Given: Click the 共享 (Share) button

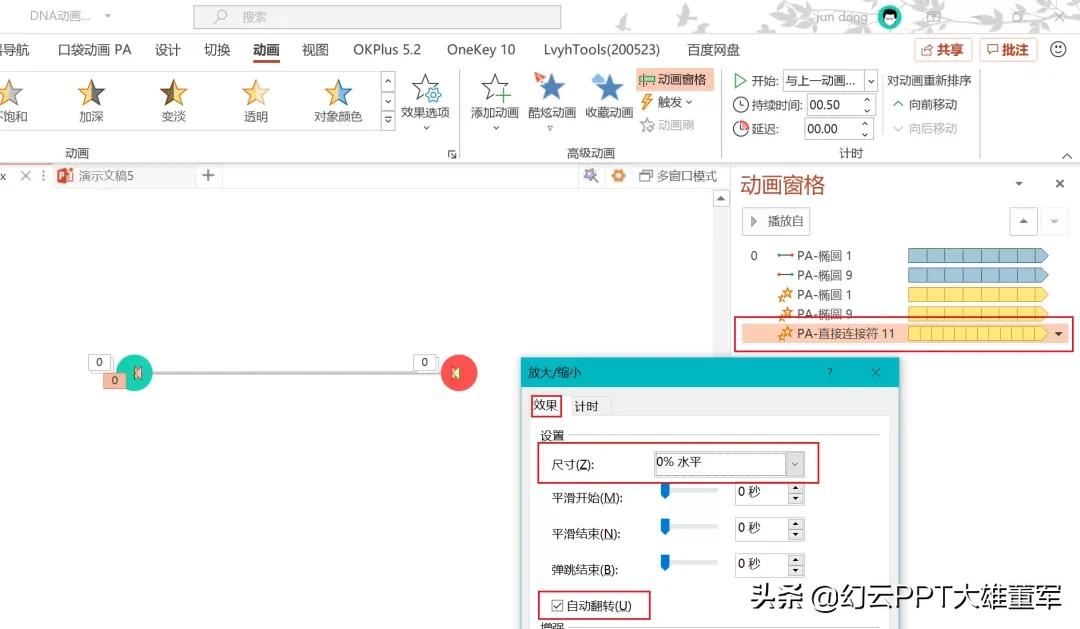Looking at the screenshot, I should (x=942, y=48).
